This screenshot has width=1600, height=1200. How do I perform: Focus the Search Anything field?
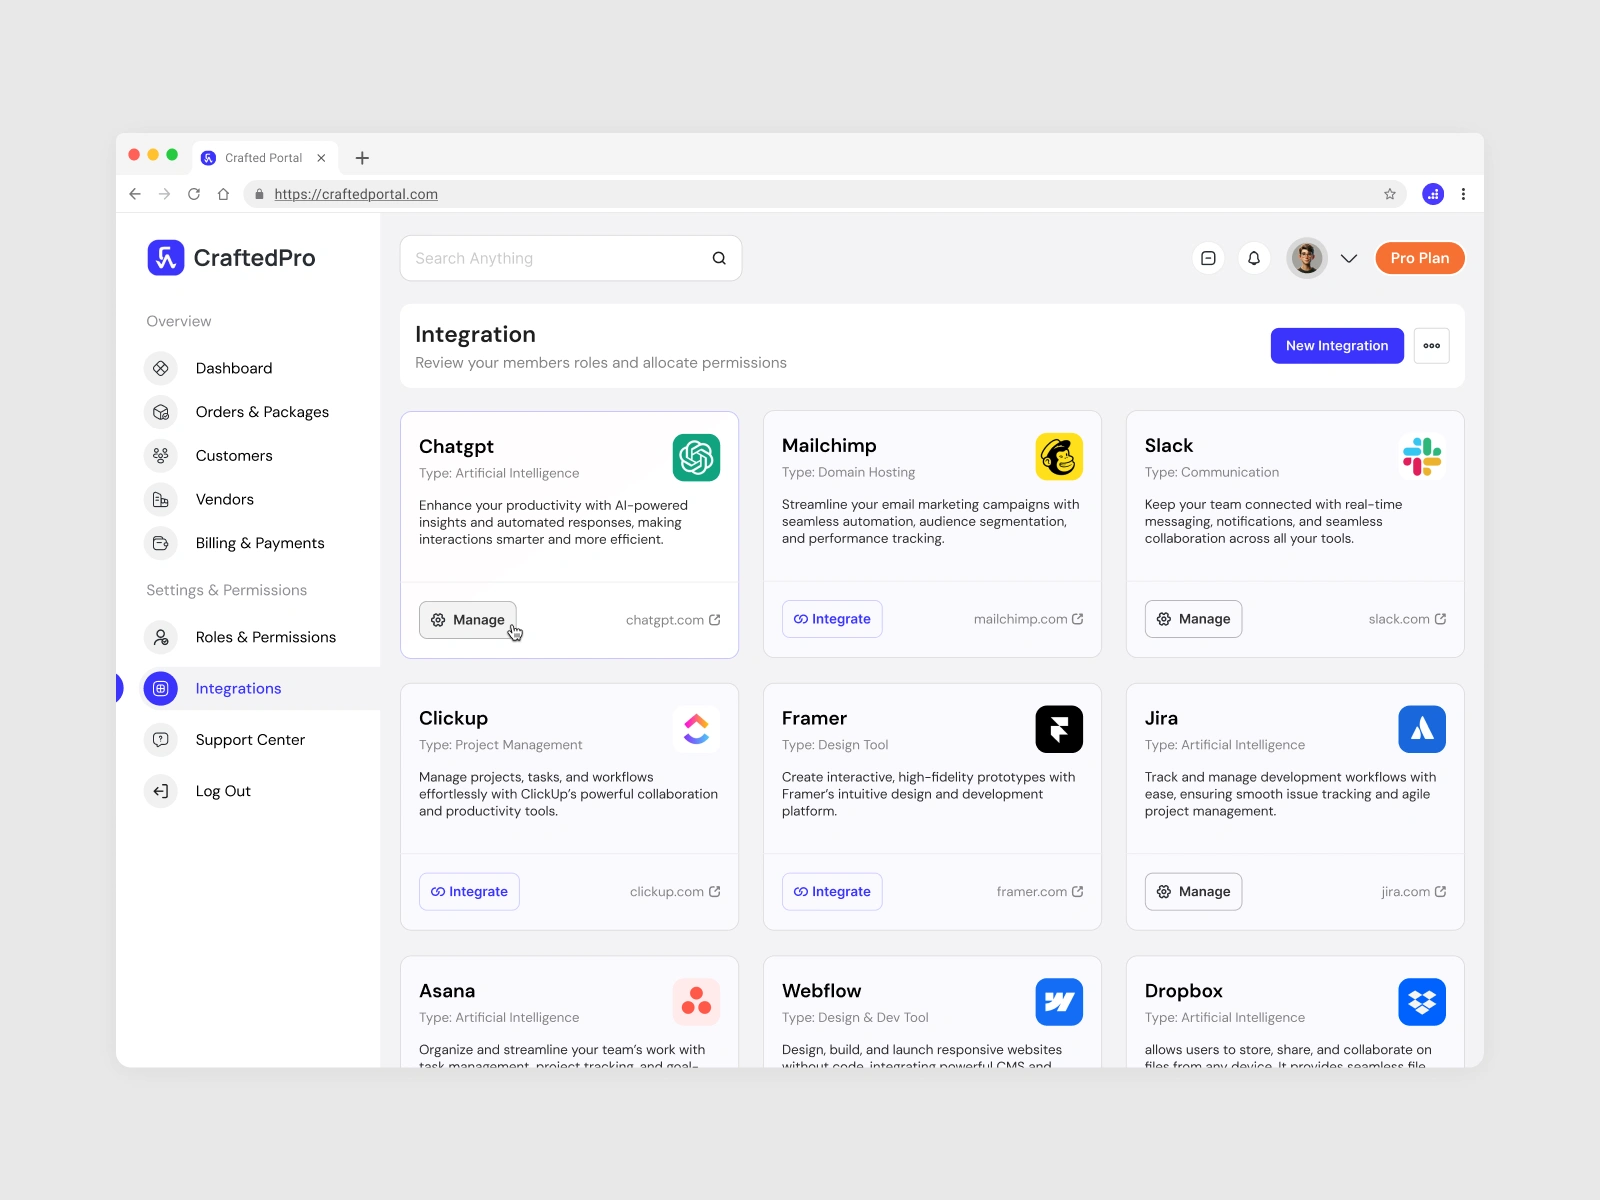(571, 258)
